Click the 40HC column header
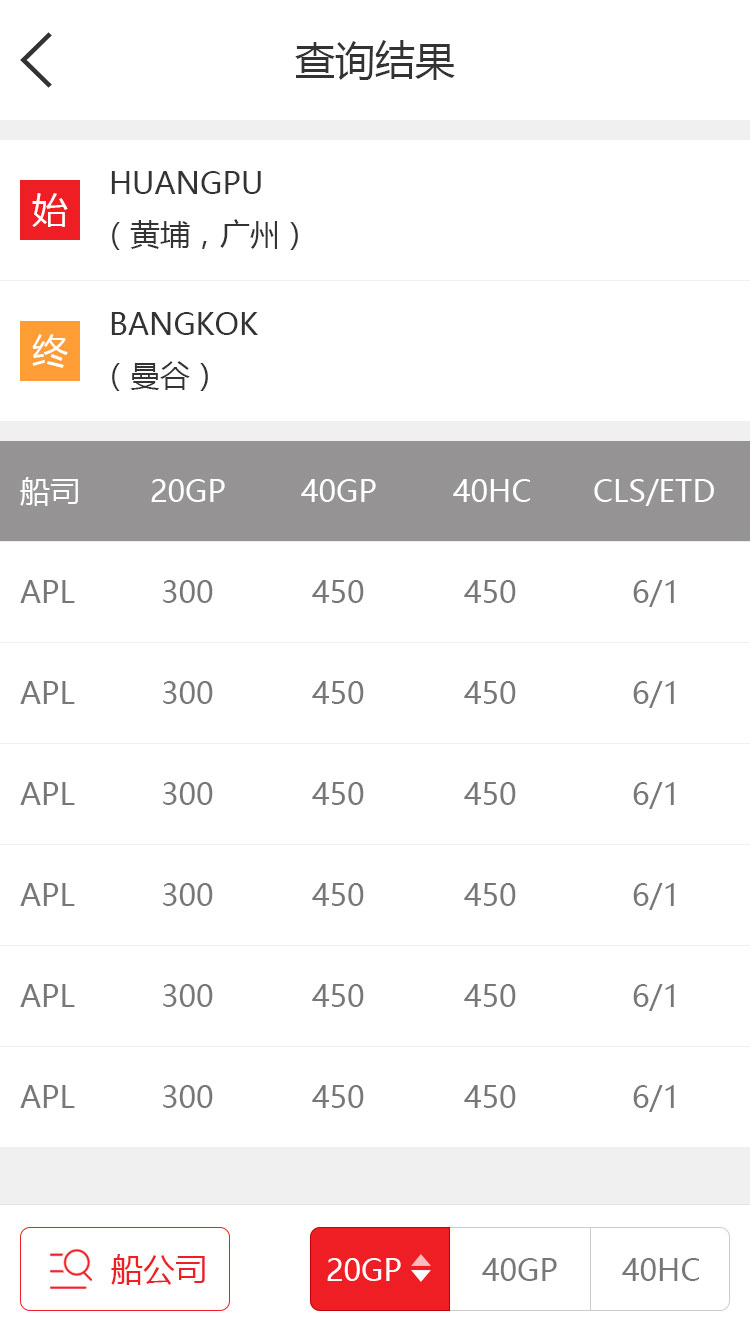The height and width of the screenshot is (1334, 750). 491,491
